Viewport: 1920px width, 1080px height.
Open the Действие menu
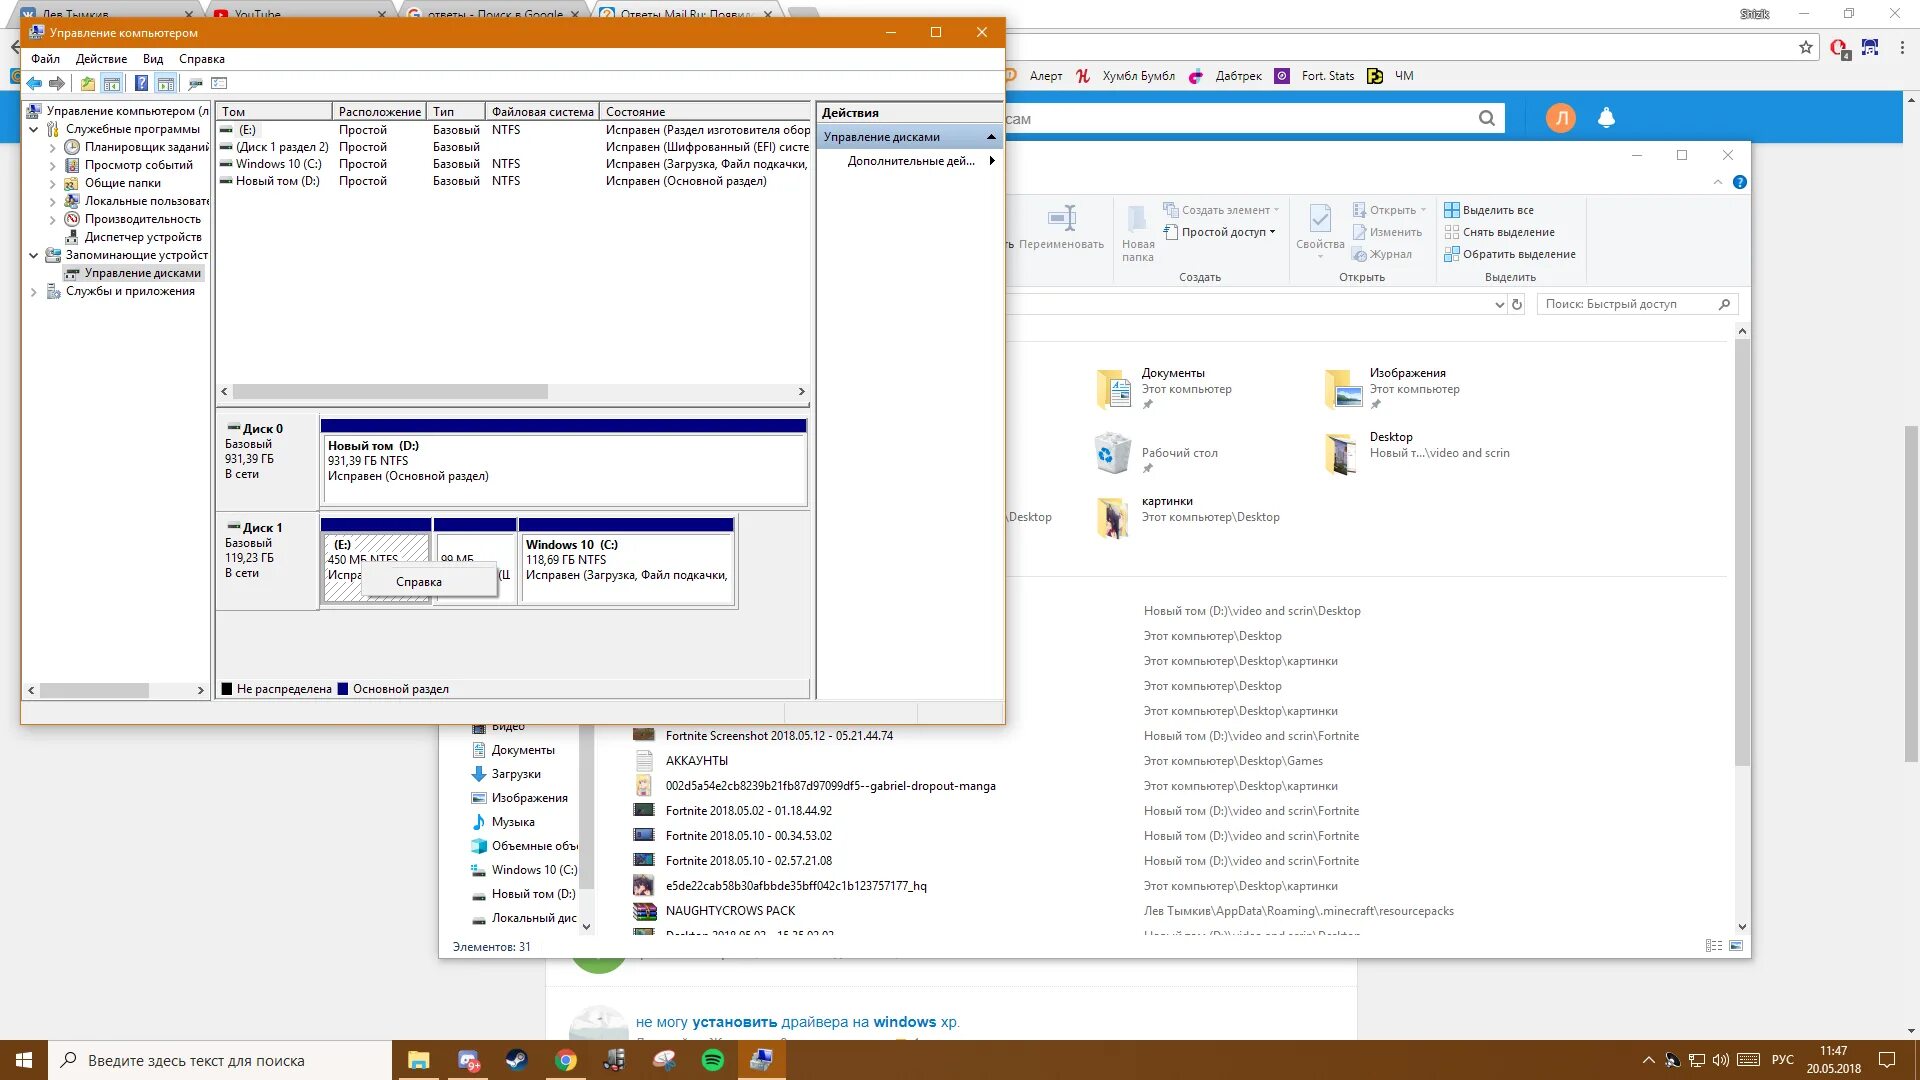[x=101, y=59]
